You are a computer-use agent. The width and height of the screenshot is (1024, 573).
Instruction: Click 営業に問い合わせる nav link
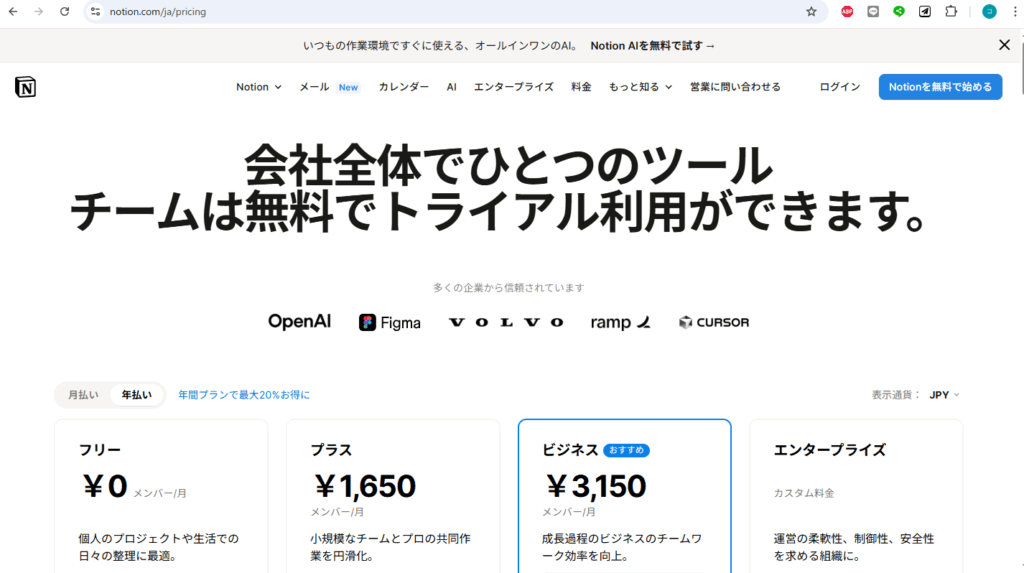(735, 87)
